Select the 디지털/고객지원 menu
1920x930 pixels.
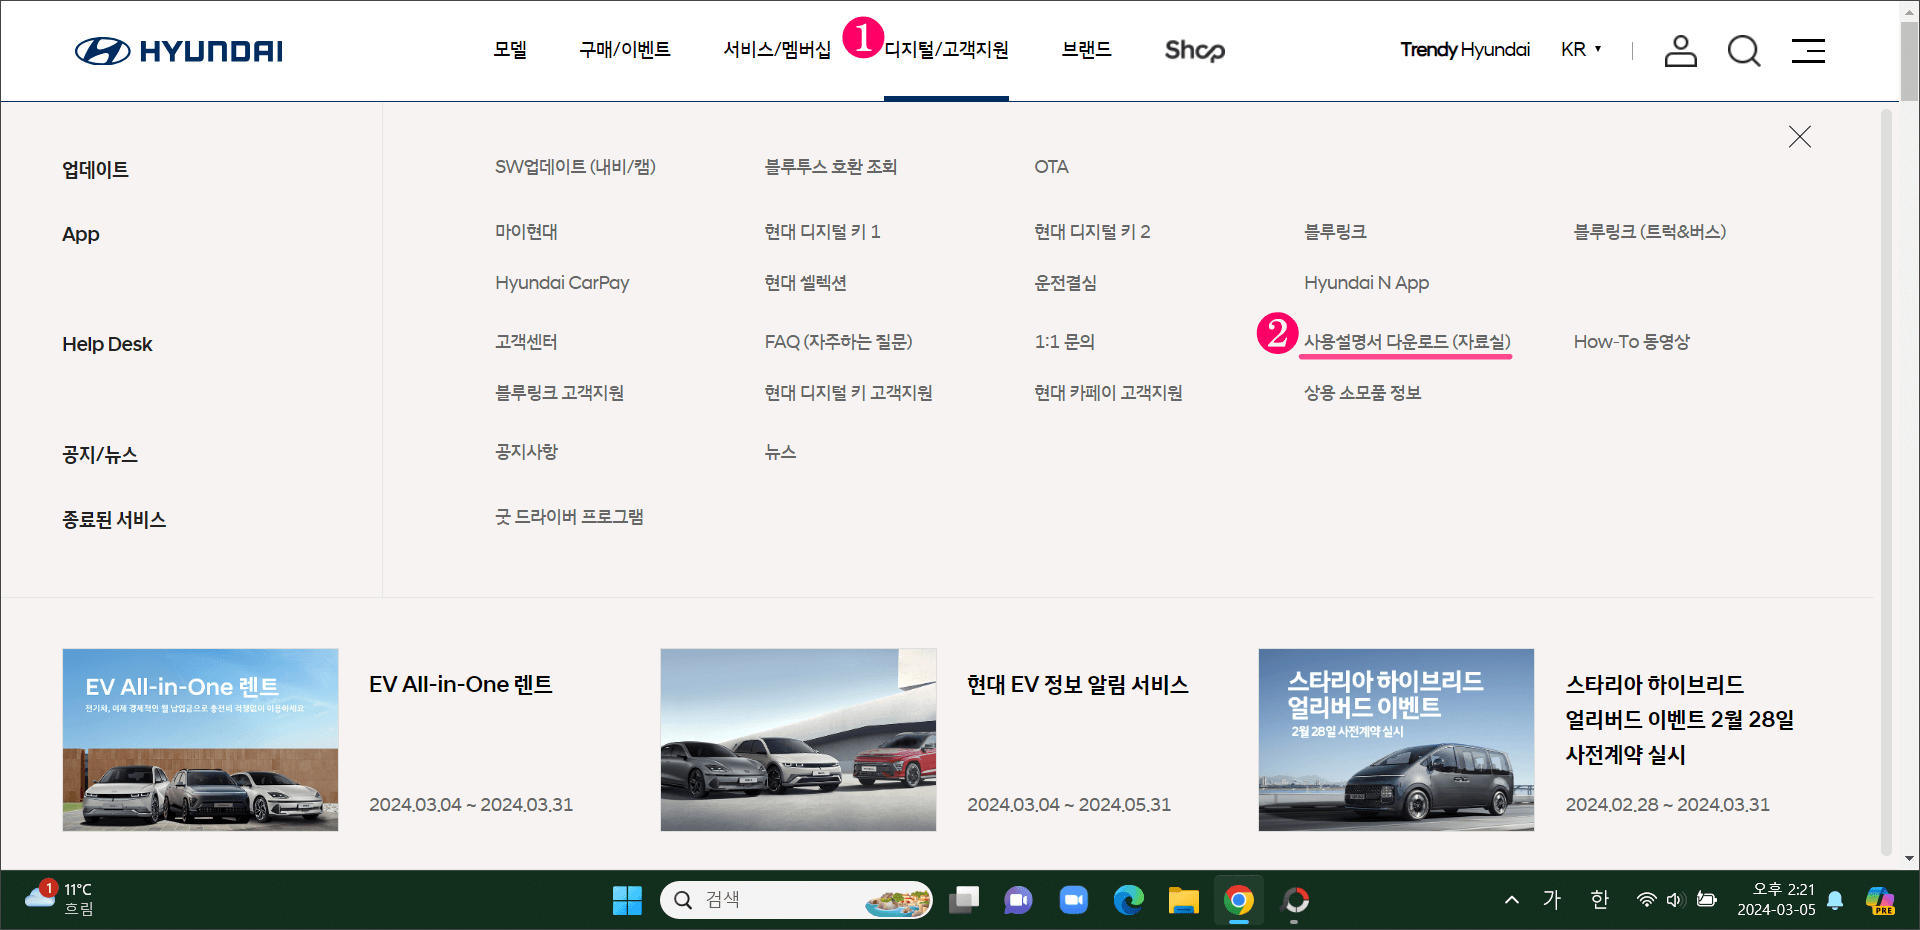point(946,50)
